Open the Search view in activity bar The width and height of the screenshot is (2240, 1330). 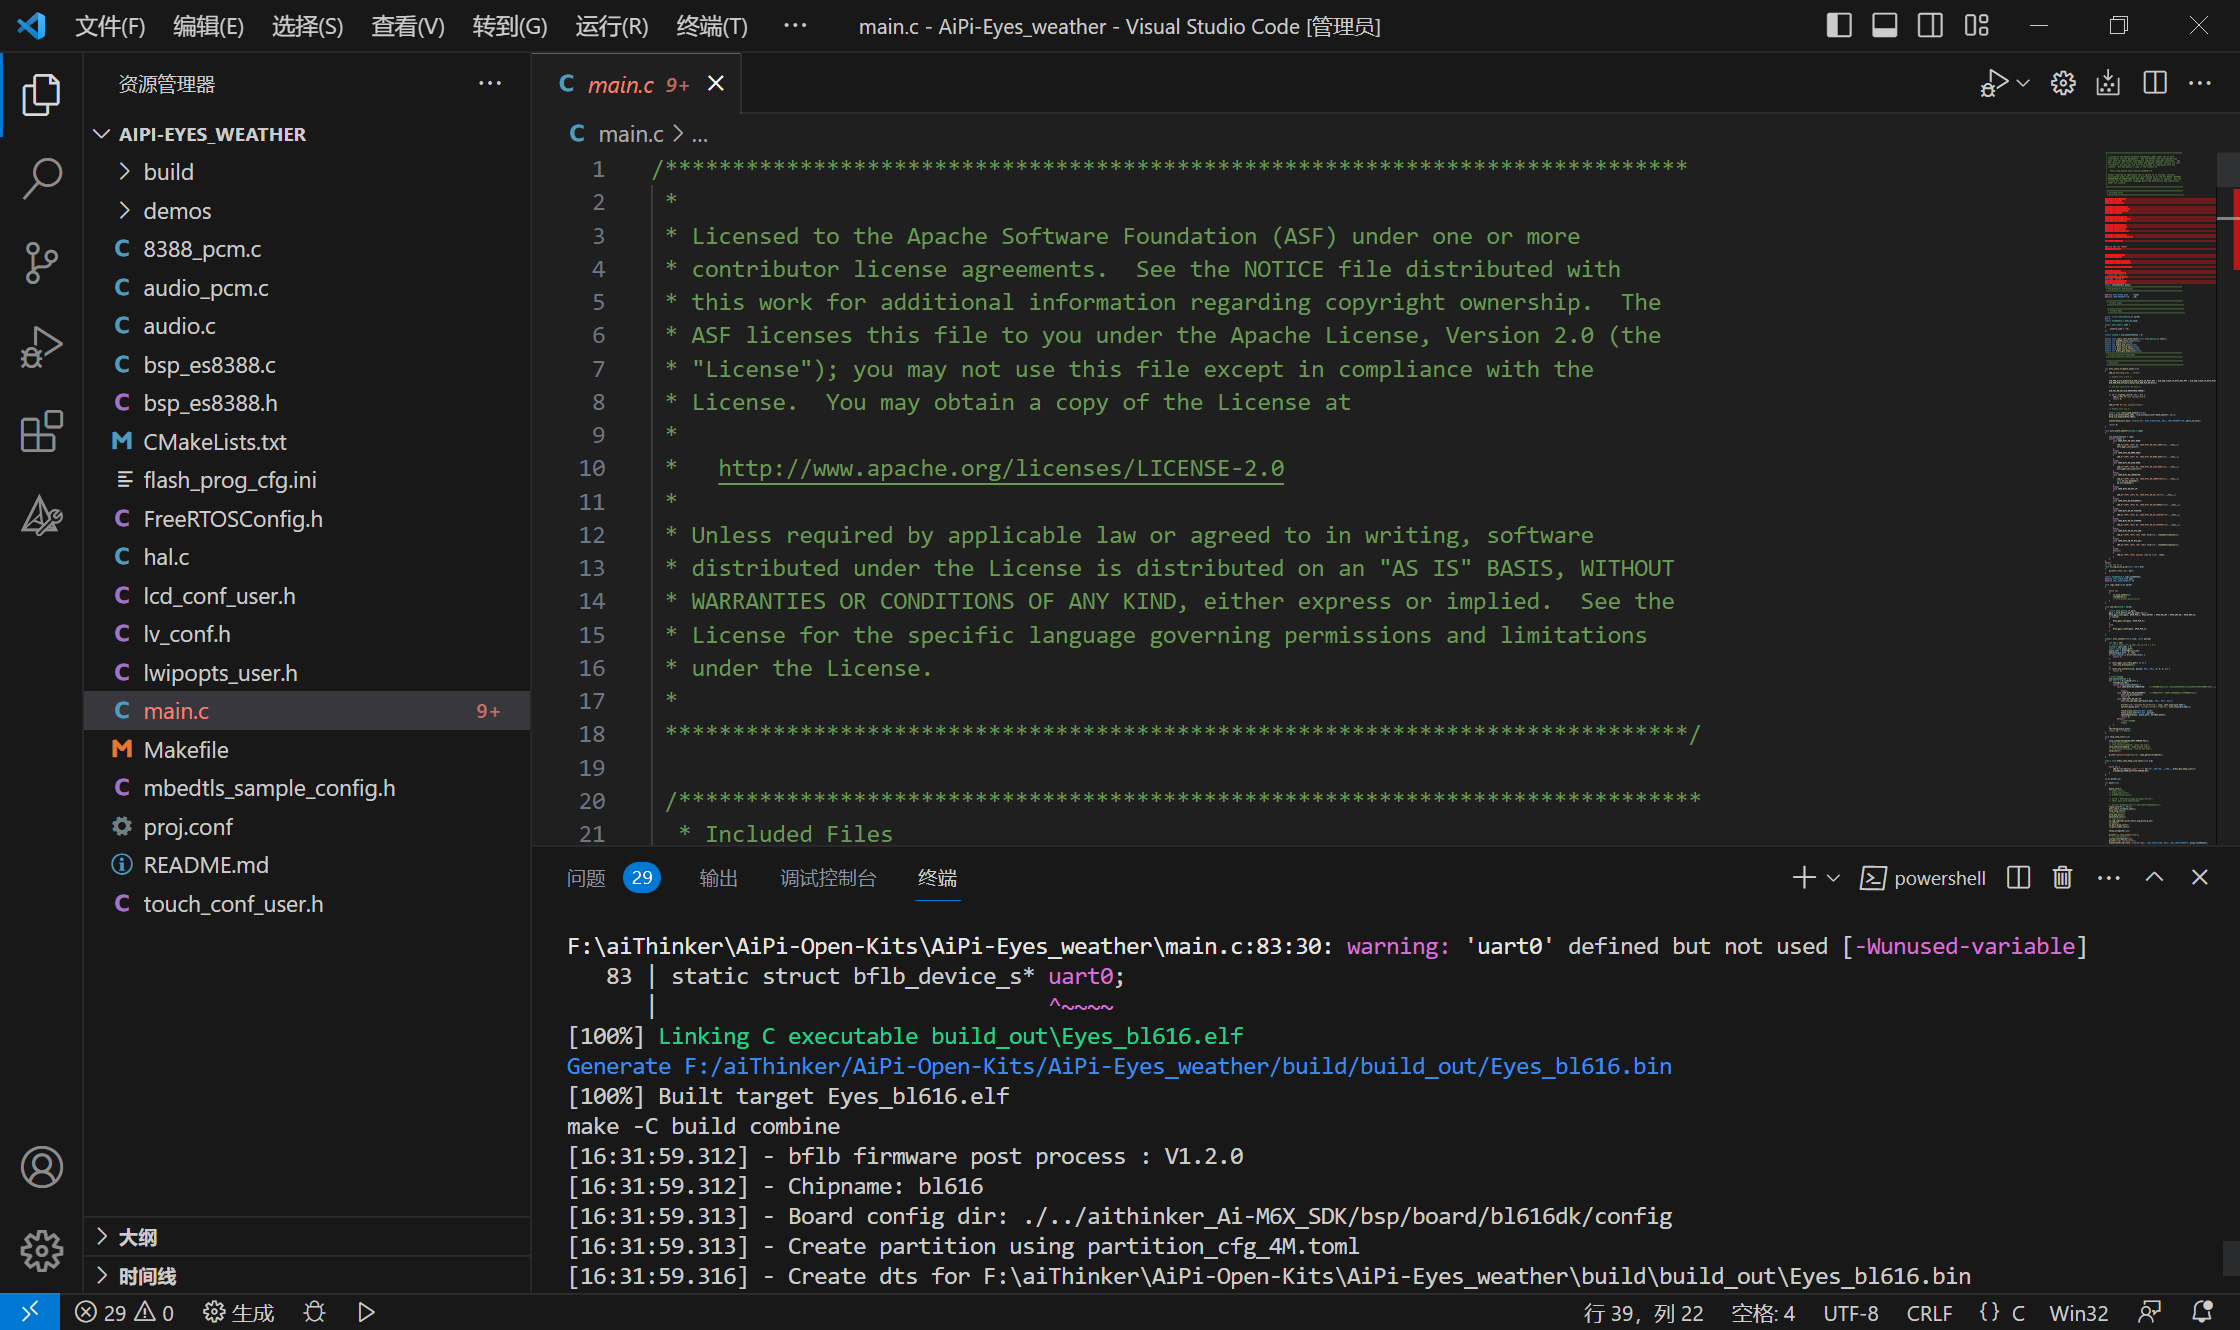[41, 178]
